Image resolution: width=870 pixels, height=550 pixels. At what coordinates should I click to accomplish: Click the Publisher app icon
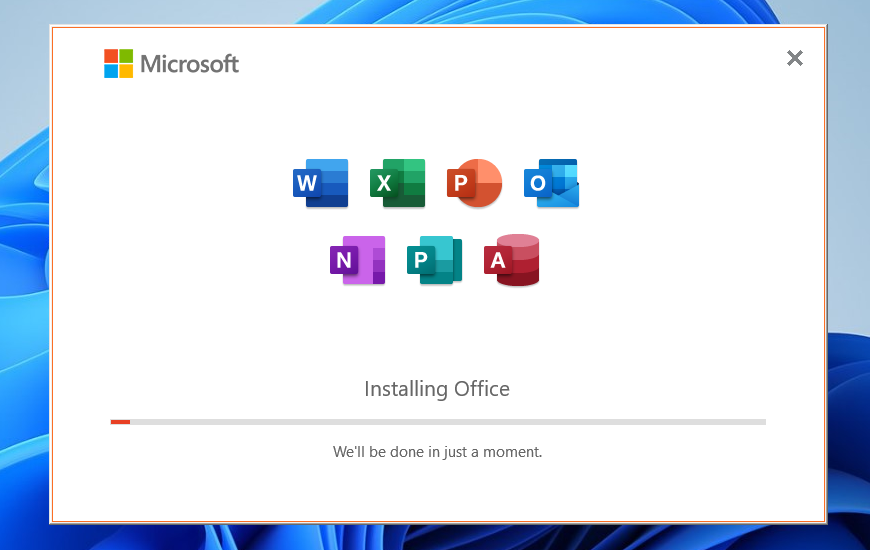click(x=434, y=260)
